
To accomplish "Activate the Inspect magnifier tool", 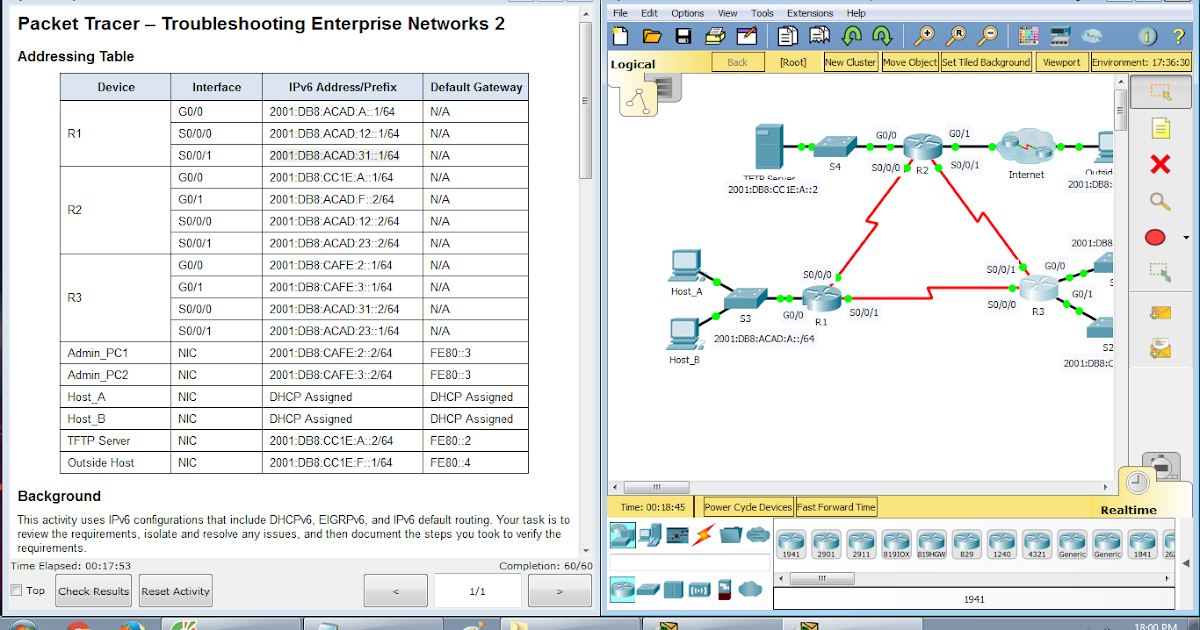I will 1160,200.
